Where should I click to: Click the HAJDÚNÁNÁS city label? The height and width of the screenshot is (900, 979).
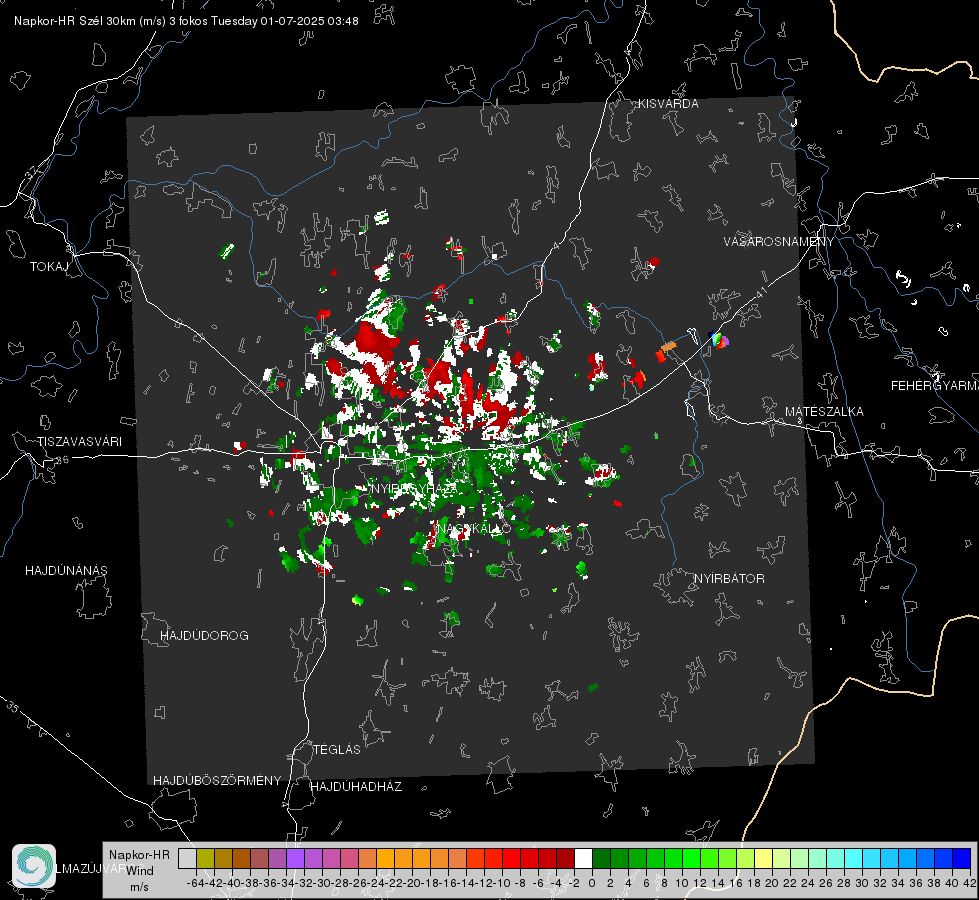(66, 571)
